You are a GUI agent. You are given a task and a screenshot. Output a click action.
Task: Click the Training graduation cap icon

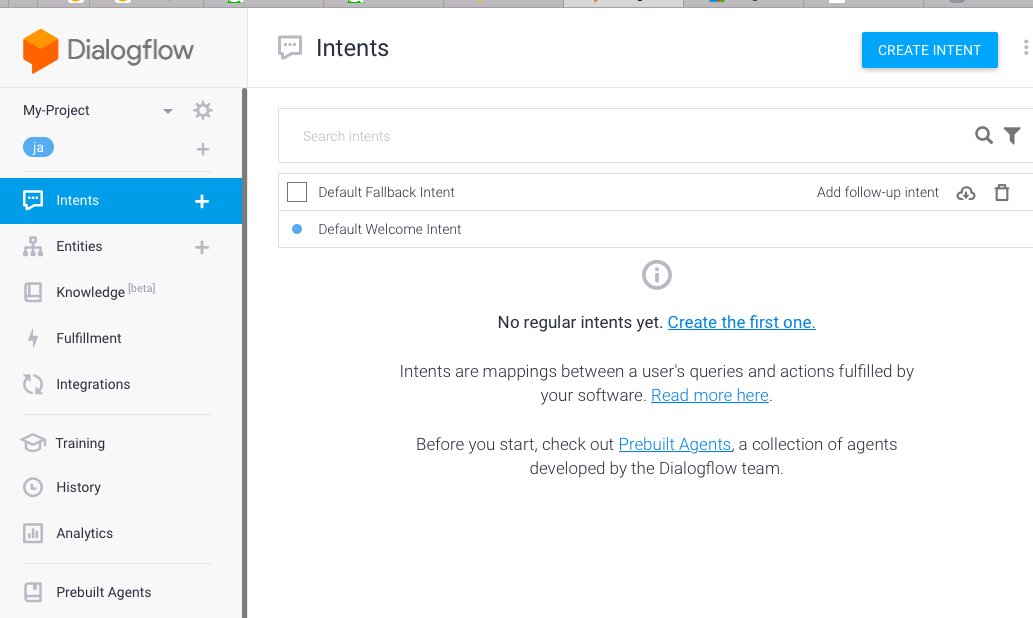[x=33, y=443]
